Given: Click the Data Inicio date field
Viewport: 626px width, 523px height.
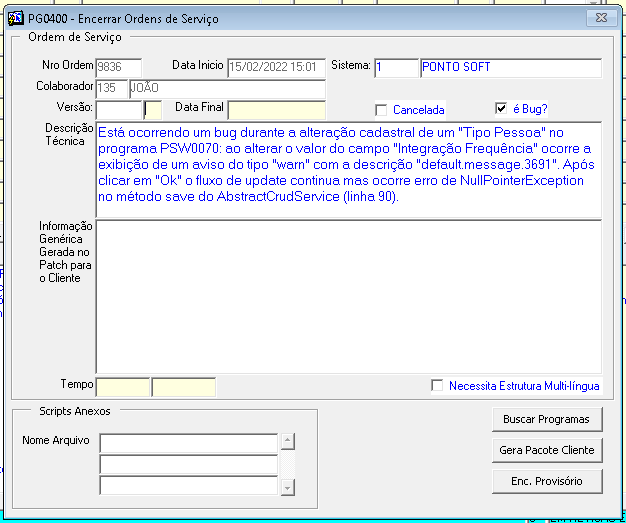Looking at the screenshot, I should (x=277, y=67).
